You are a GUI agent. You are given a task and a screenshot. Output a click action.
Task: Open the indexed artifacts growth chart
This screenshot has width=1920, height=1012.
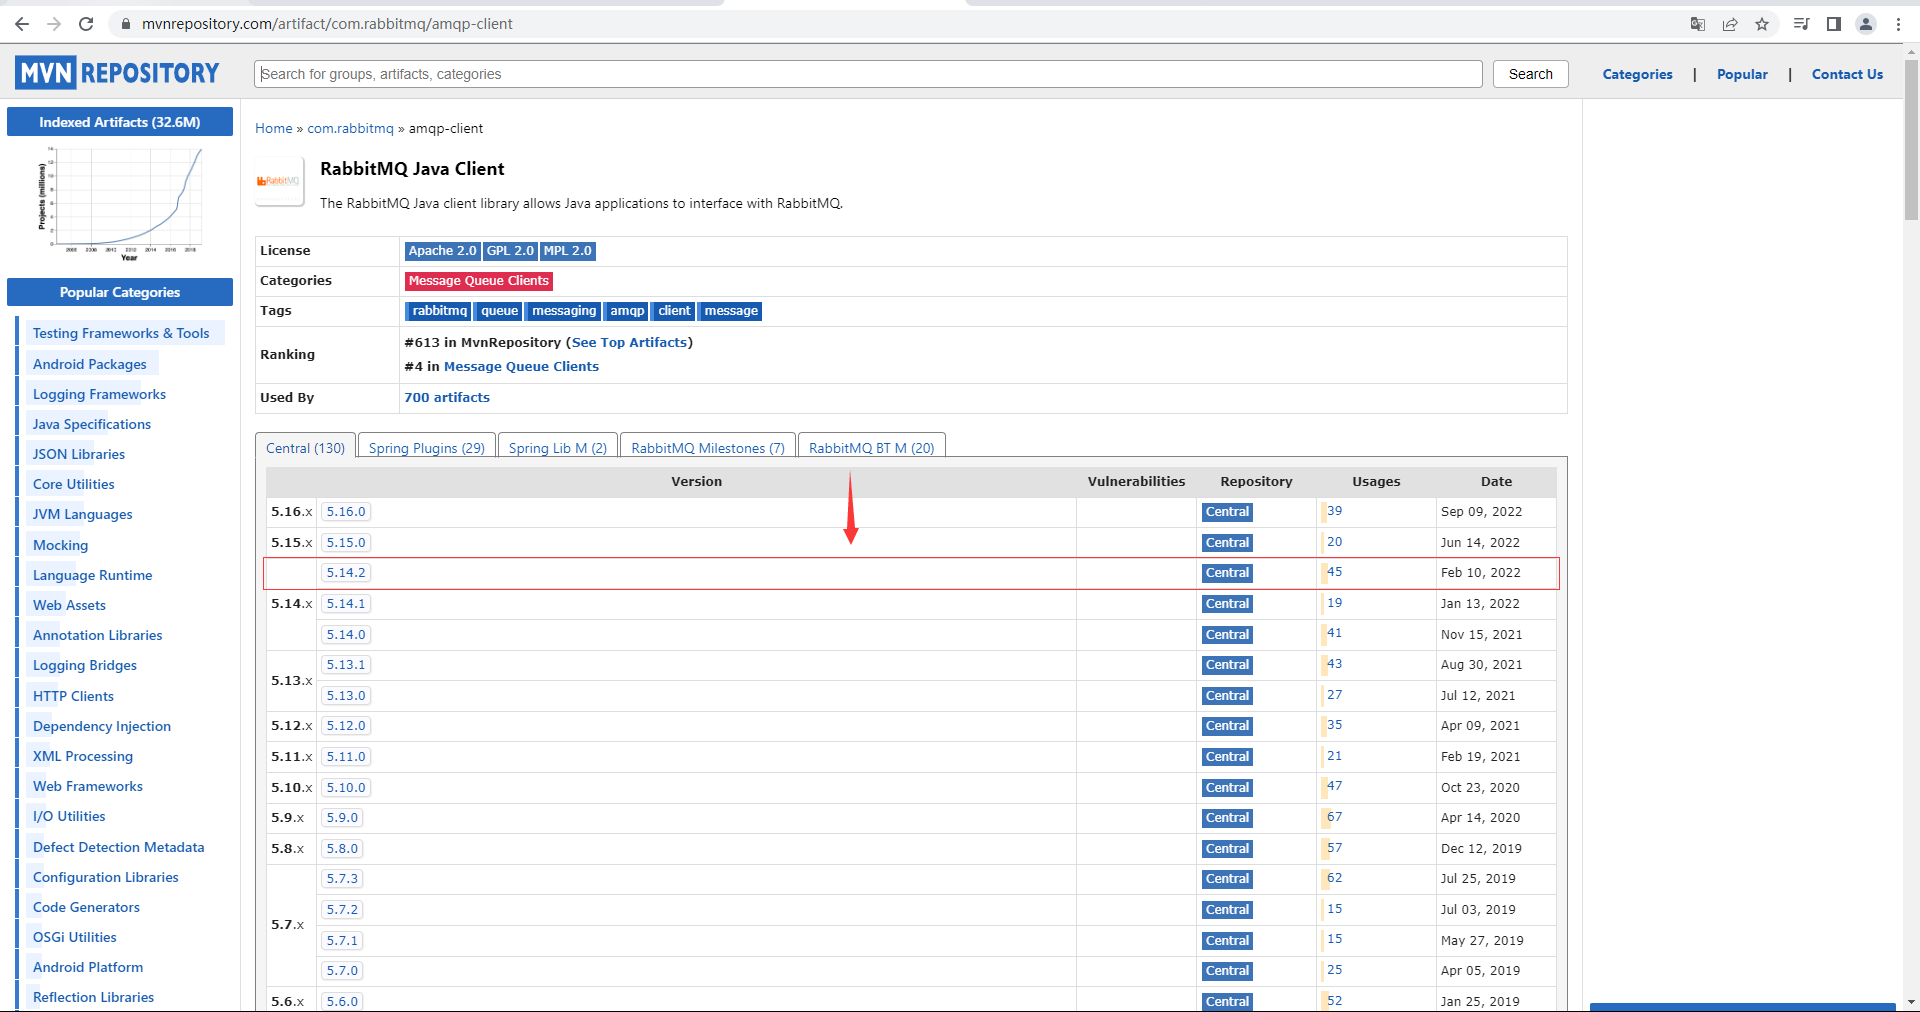click(x=120, y=203)
